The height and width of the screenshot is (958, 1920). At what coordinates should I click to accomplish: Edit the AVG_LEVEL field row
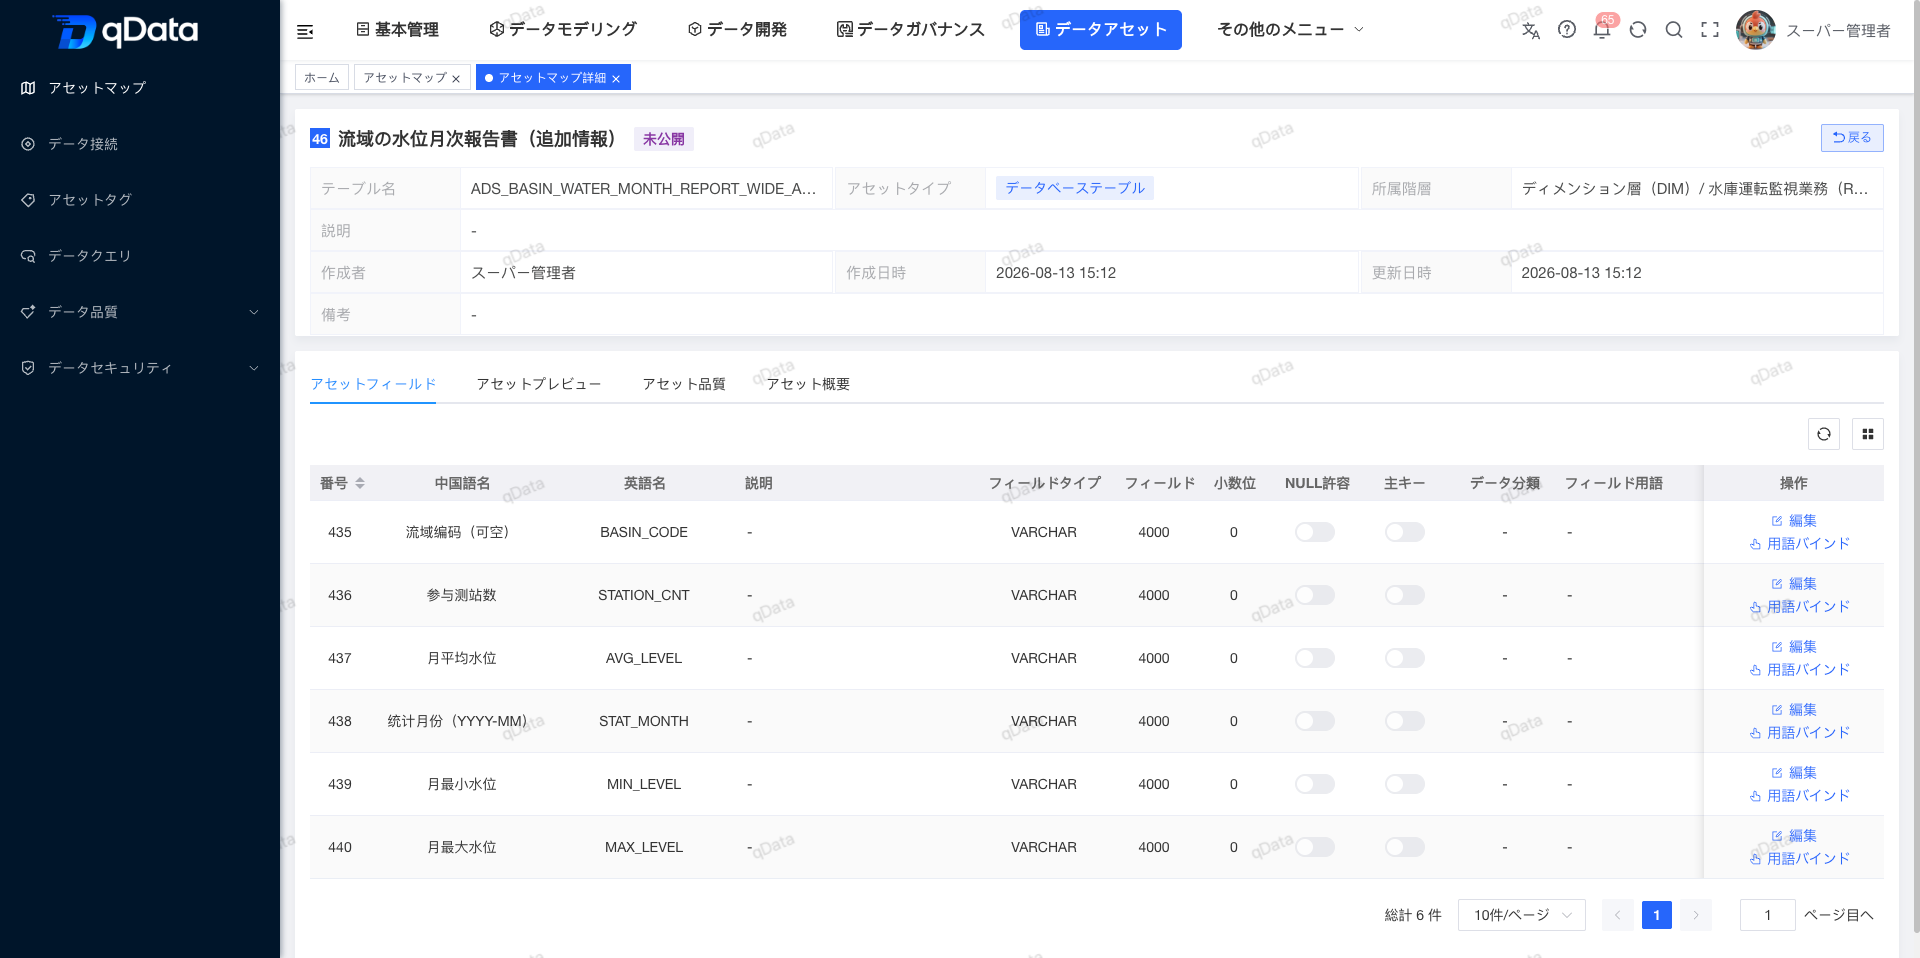tap(1794, 647)
